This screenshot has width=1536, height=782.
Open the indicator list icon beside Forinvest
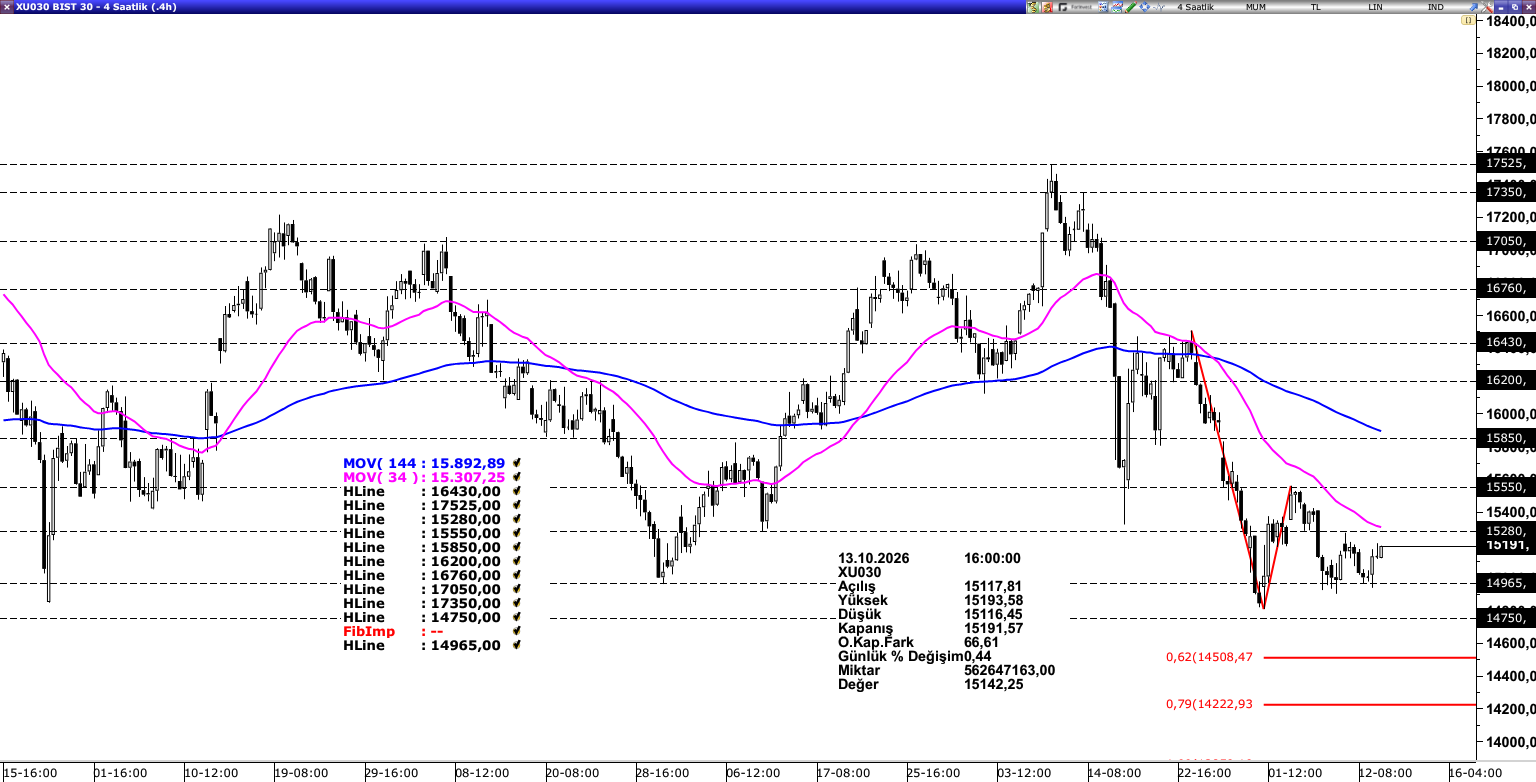click(x=1103, y=7)
